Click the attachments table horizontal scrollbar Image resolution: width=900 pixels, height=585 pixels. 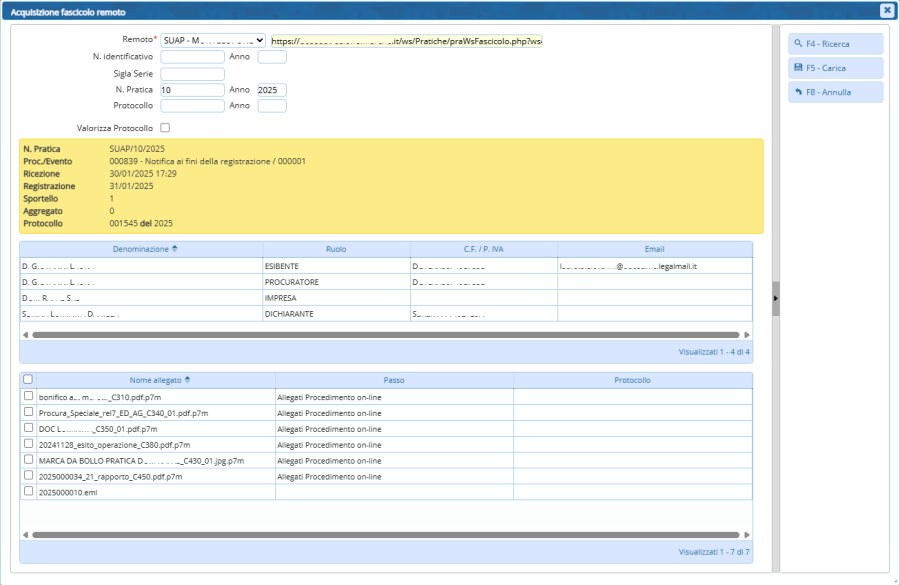click(385, 535)
